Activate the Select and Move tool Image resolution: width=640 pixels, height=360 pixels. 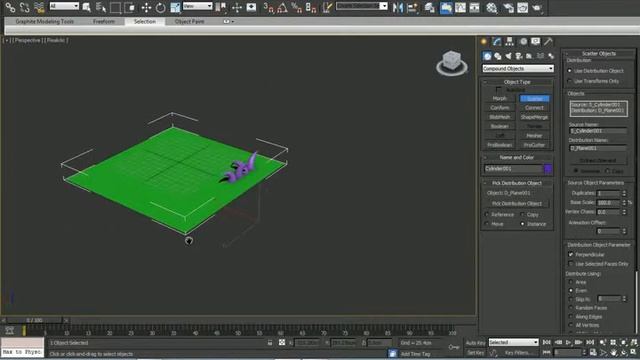pyautogui.click(x=146, y=7)
